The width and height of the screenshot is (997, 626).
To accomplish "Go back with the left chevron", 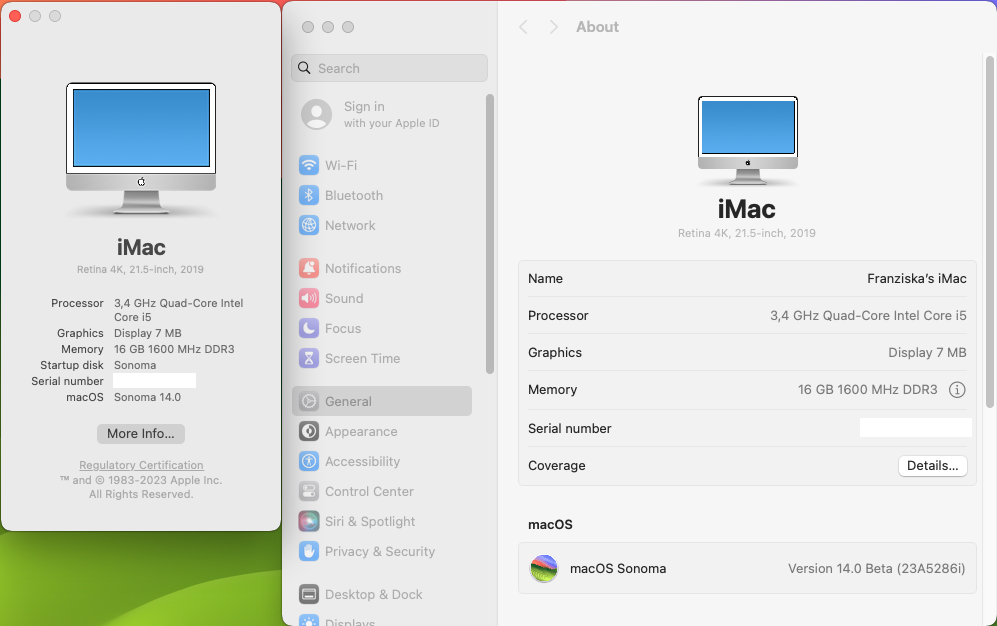I will click(523, 27).
